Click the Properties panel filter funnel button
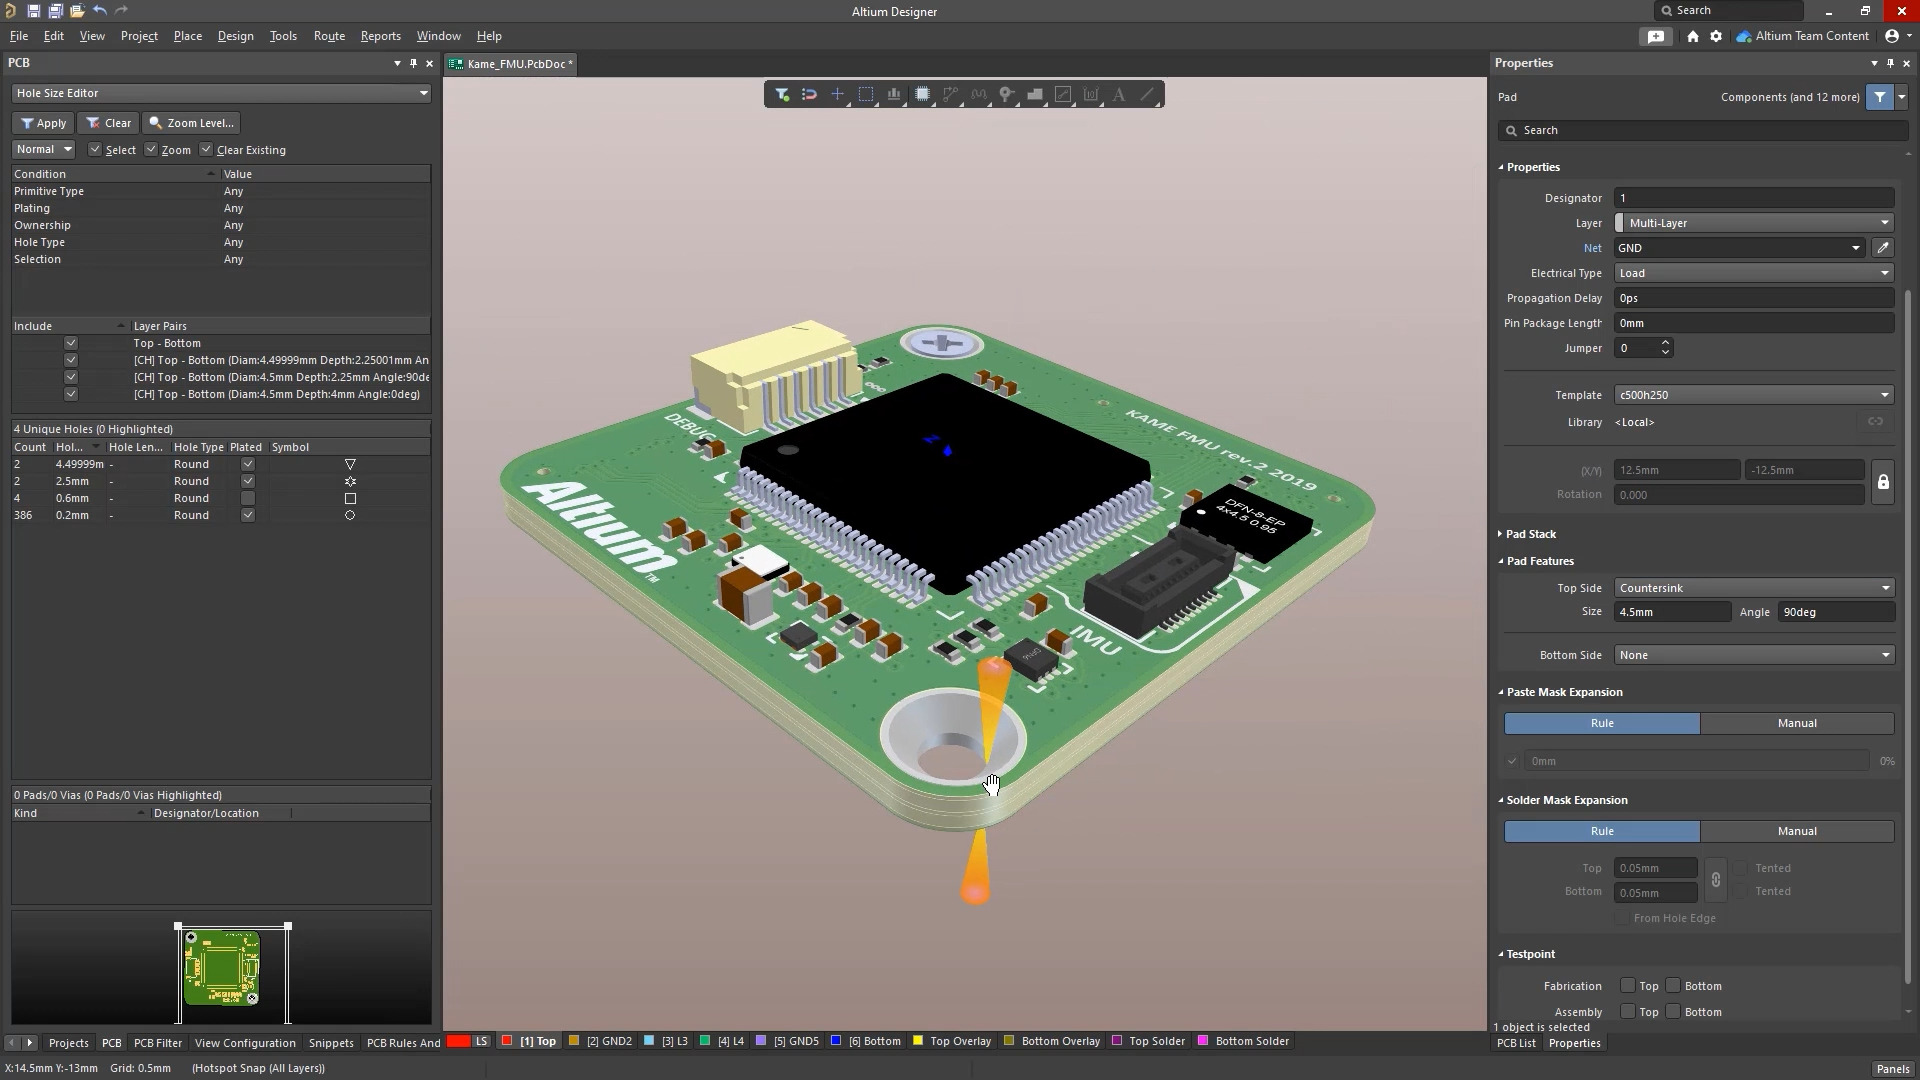Screen dimensions: 1920x1080 [x=1880, y=97]
